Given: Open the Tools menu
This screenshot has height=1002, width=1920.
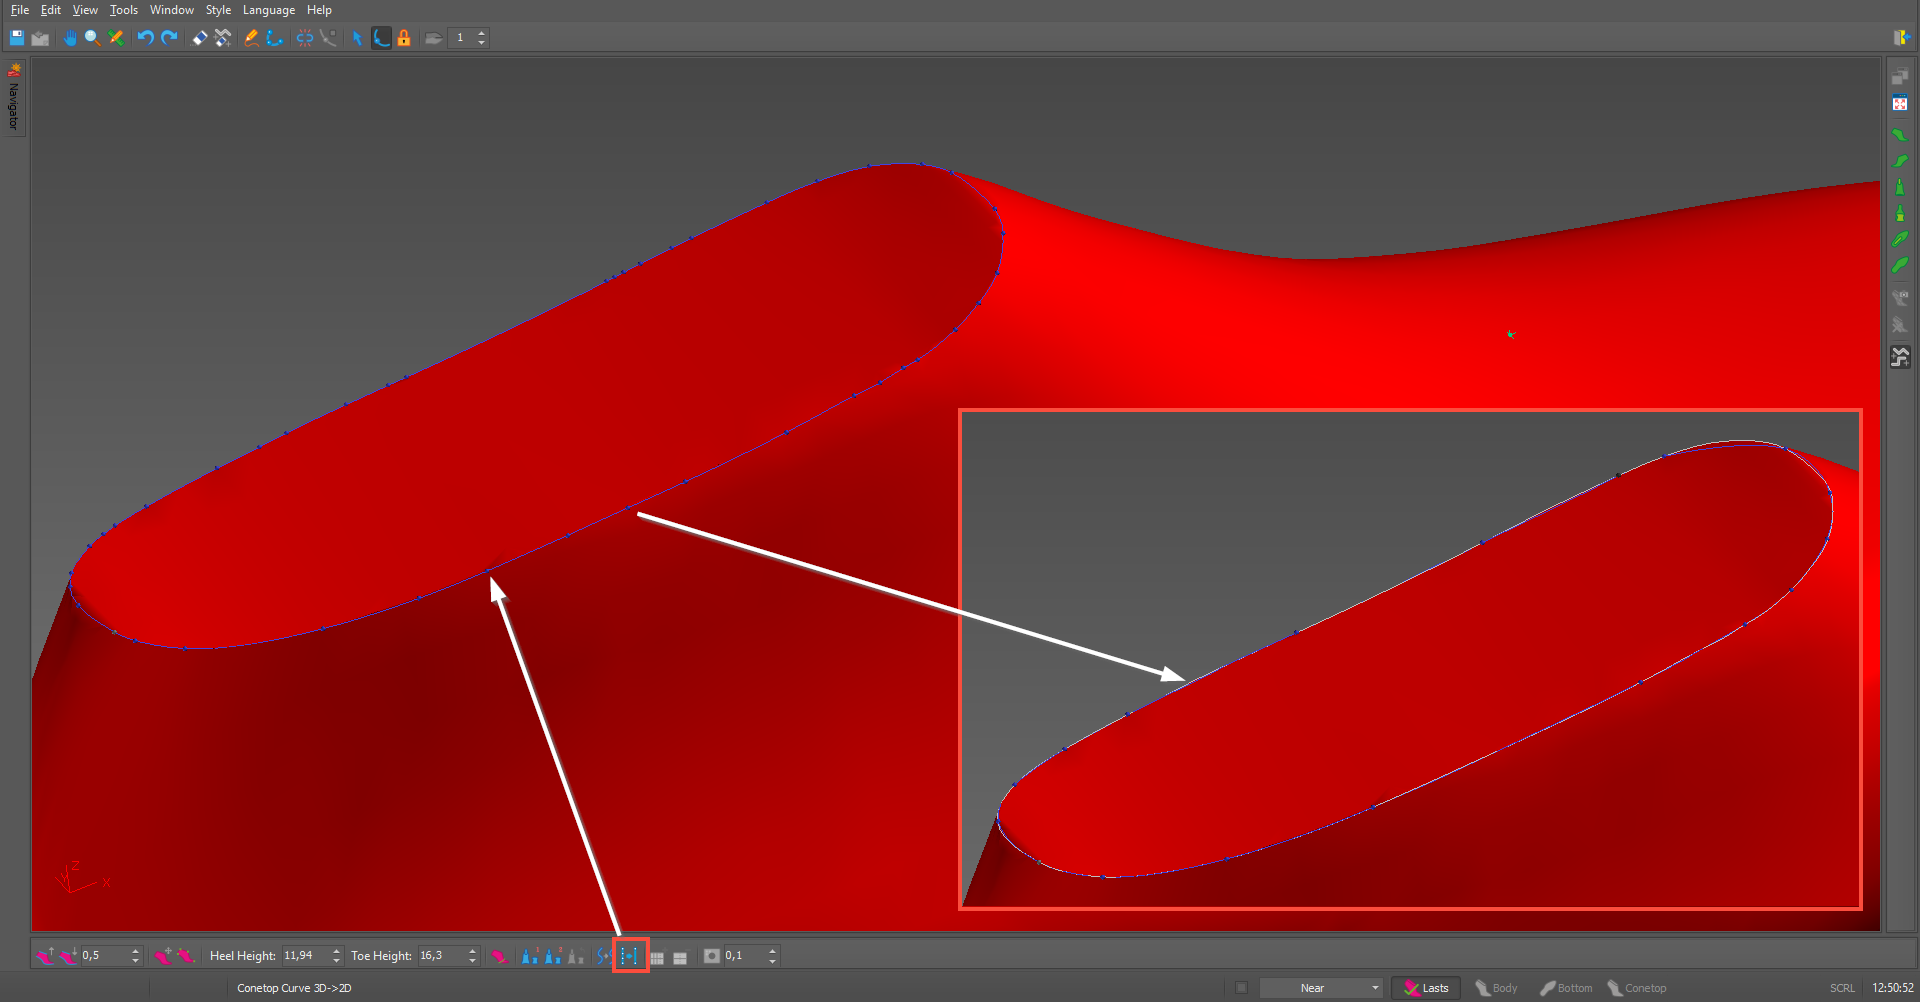Looking at the screenshot, I should 124,10.
